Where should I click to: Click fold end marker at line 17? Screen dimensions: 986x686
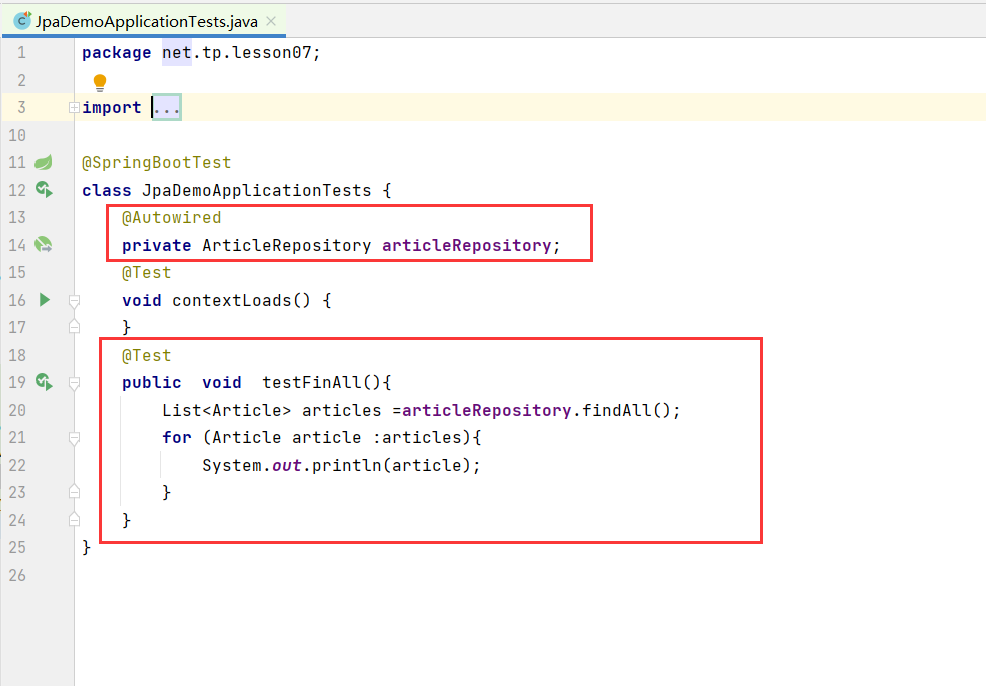pos(74,327)
